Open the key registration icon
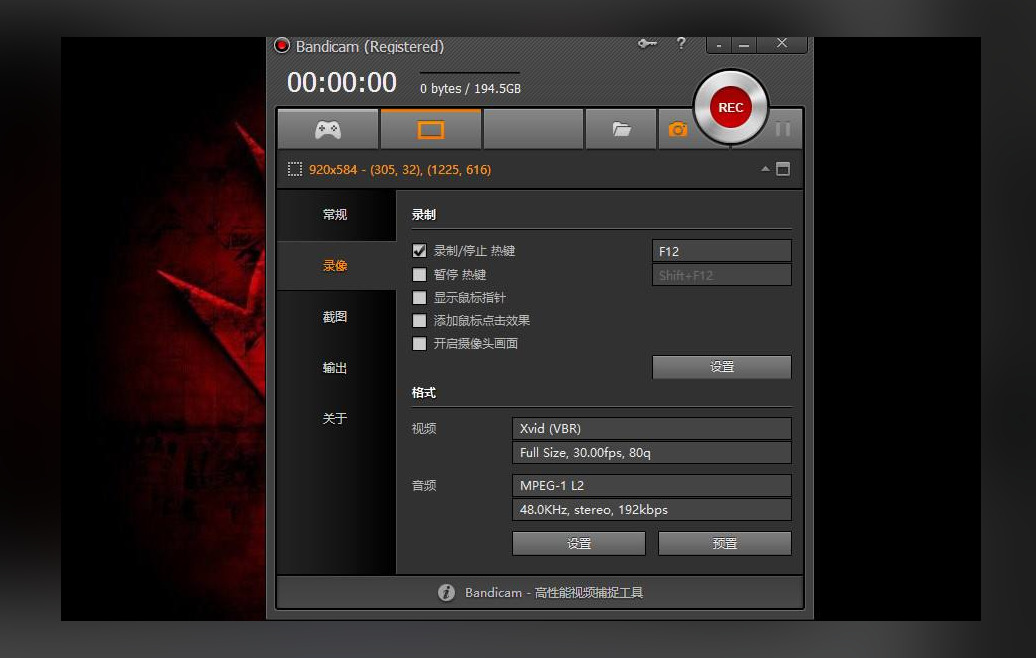This screenshot has height=658, width=1036. [x=647, y=44]
